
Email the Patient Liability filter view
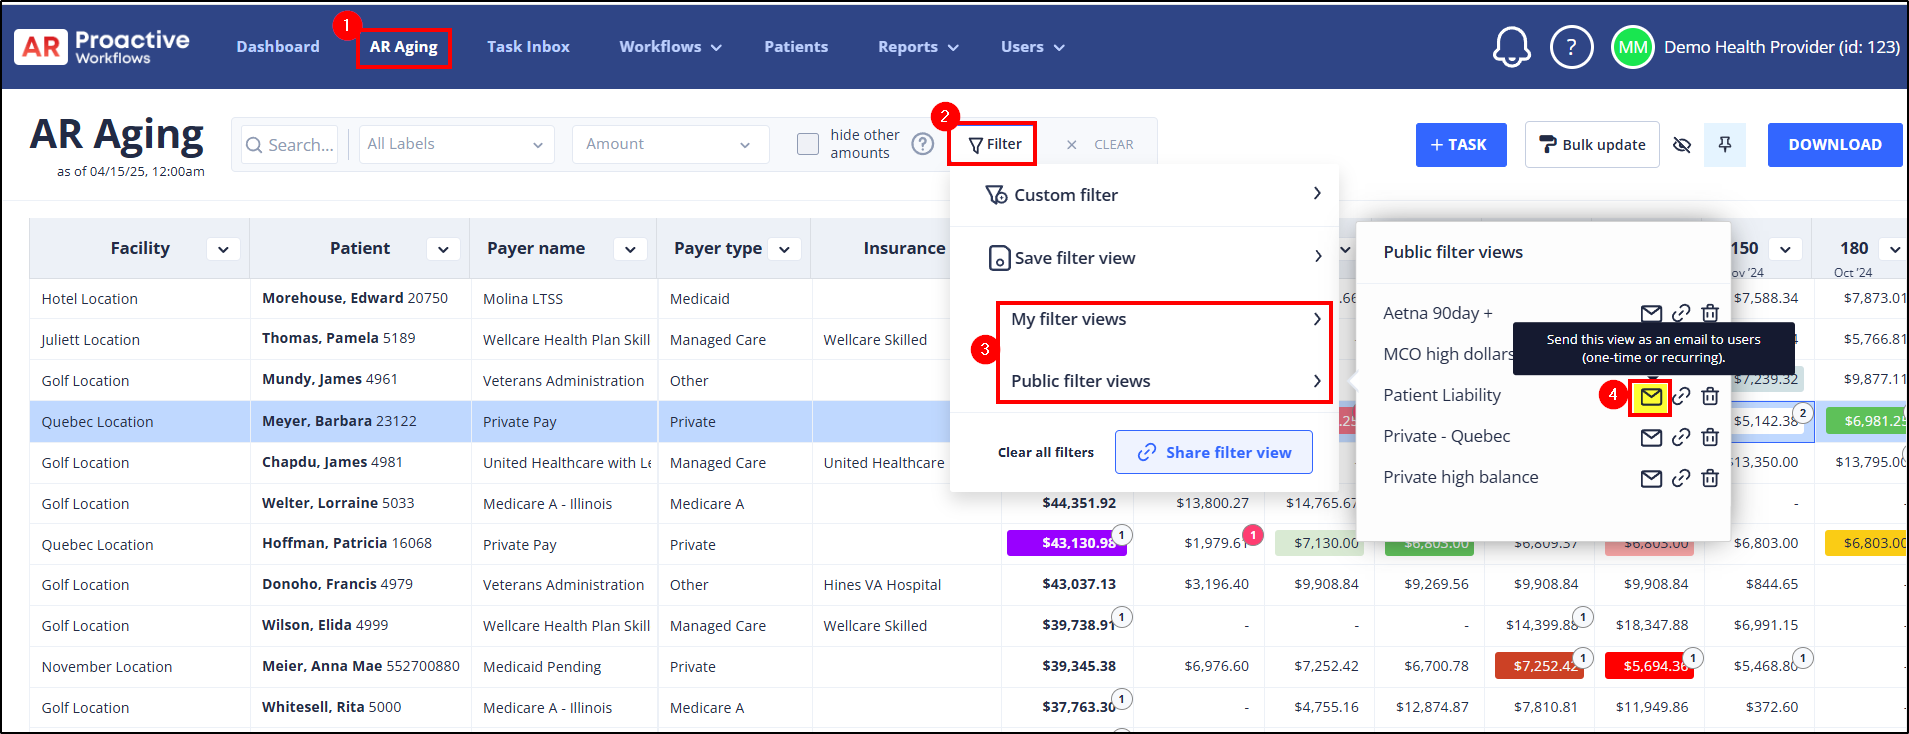(x=1651, y=397)
